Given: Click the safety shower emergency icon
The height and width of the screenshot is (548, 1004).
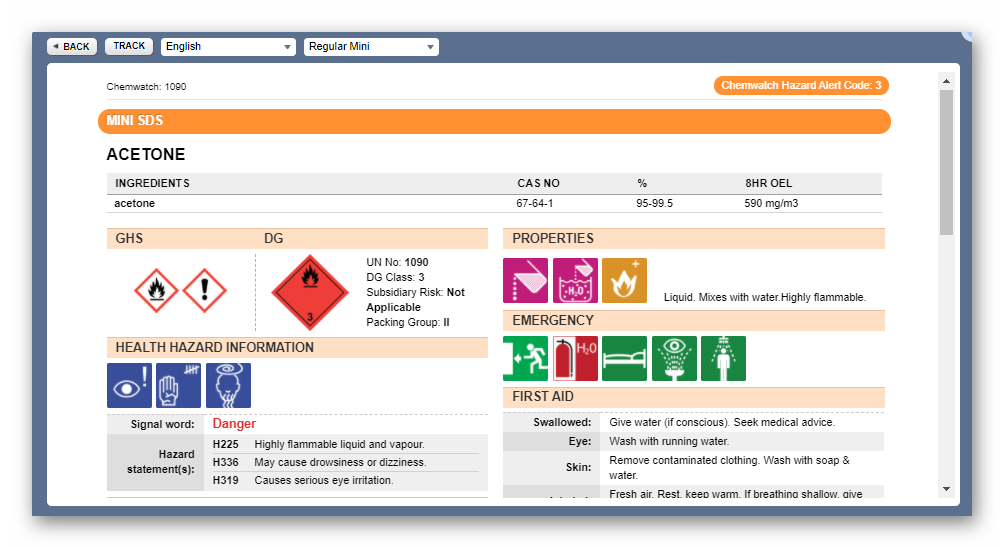Looking at the screenshot, I should (x=724, y=359).
